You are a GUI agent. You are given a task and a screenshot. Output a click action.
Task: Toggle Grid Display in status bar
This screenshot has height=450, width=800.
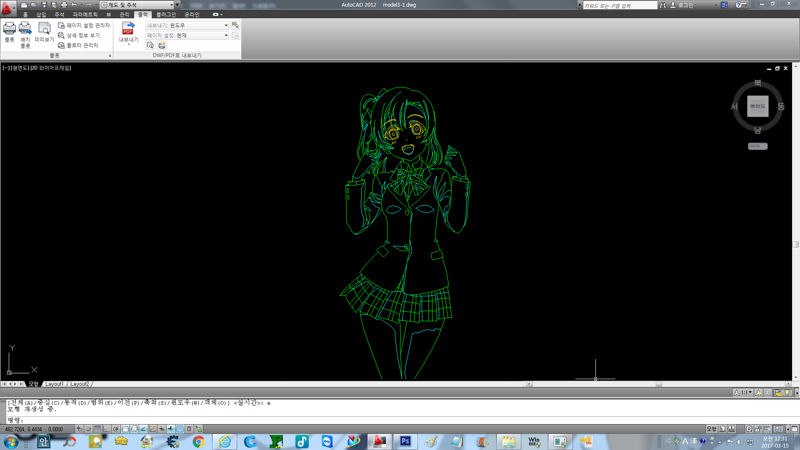97,429
